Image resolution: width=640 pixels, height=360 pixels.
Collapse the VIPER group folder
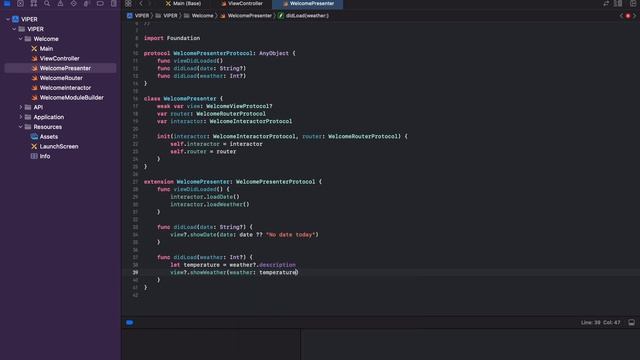[14, 29]
